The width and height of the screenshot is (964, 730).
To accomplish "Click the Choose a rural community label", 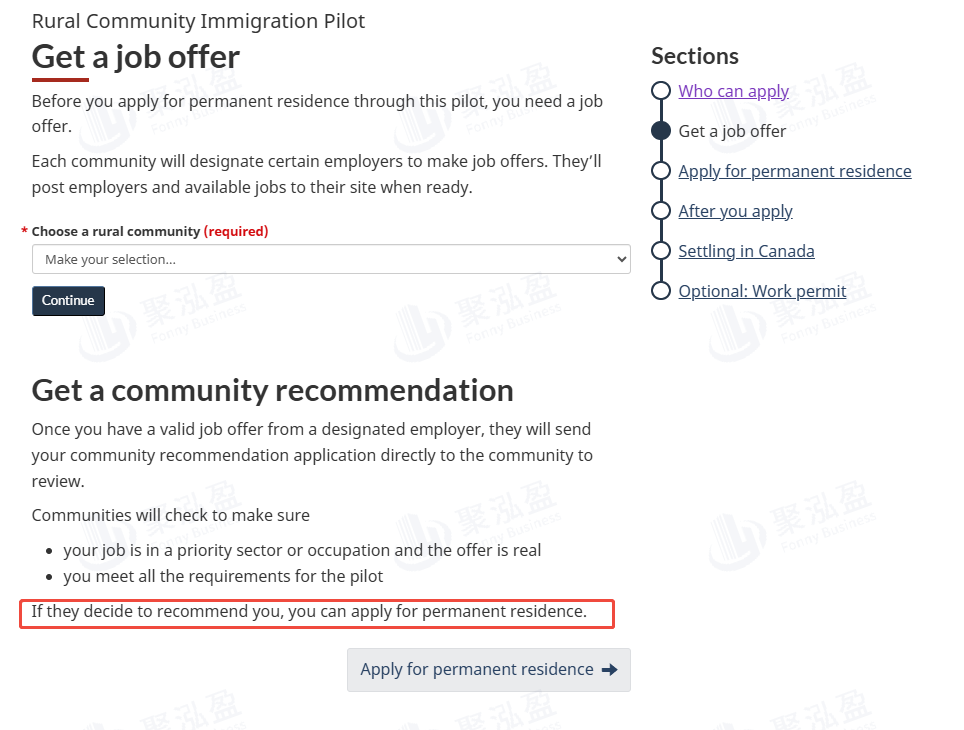I will coord(116,231).
